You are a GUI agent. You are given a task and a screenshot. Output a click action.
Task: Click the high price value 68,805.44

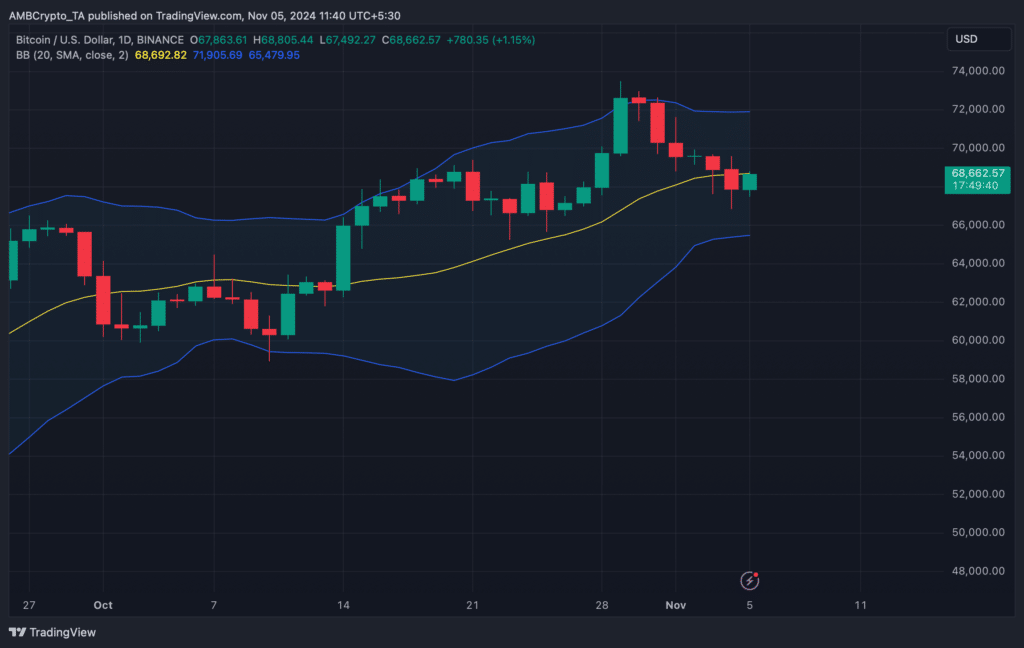287,40
